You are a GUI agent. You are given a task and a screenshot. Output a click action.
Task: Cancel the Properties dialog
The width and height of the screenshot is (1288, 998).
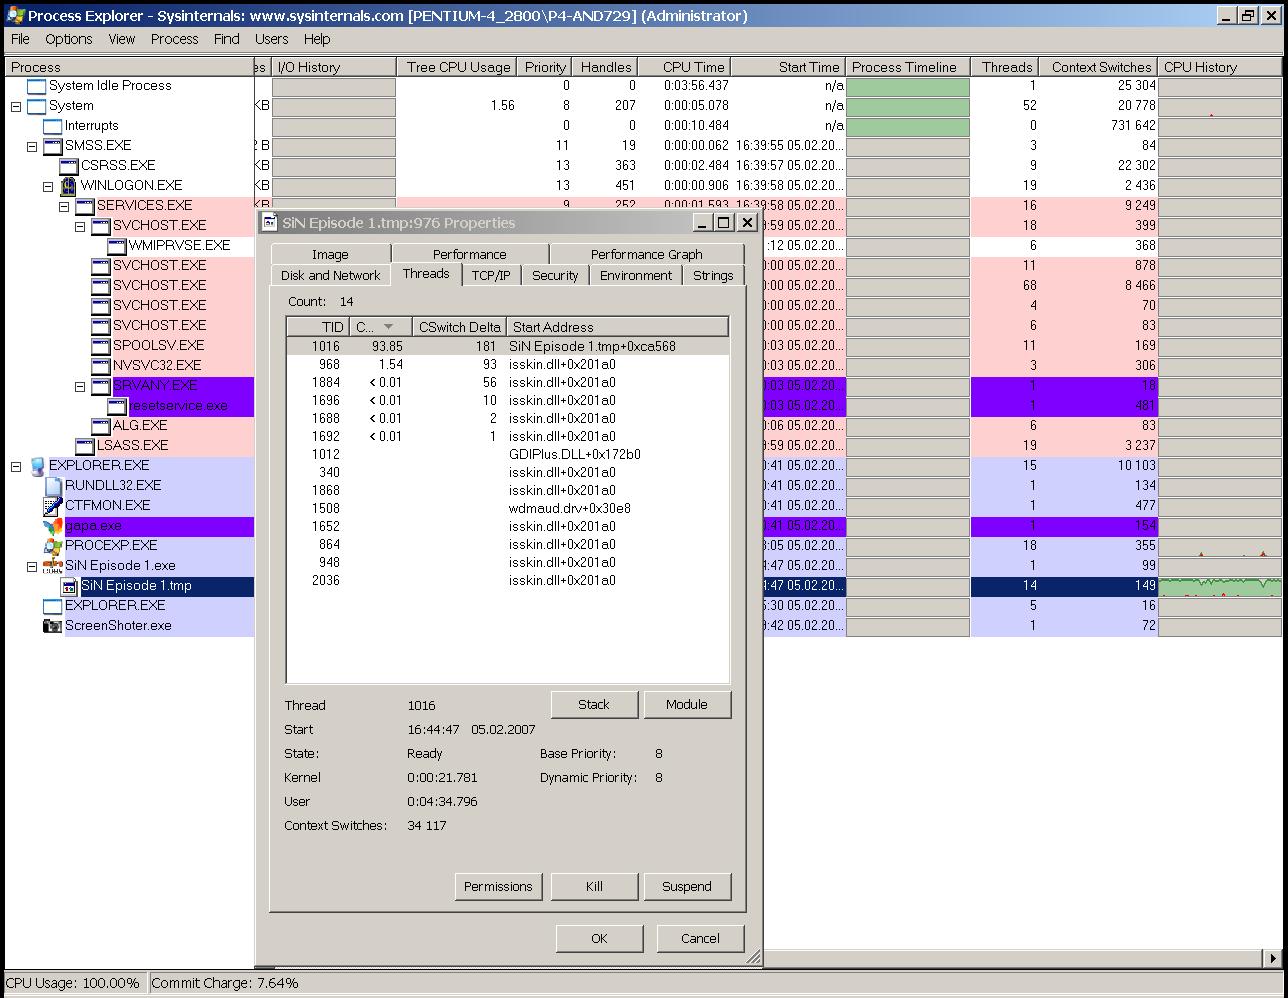(700, 938)
